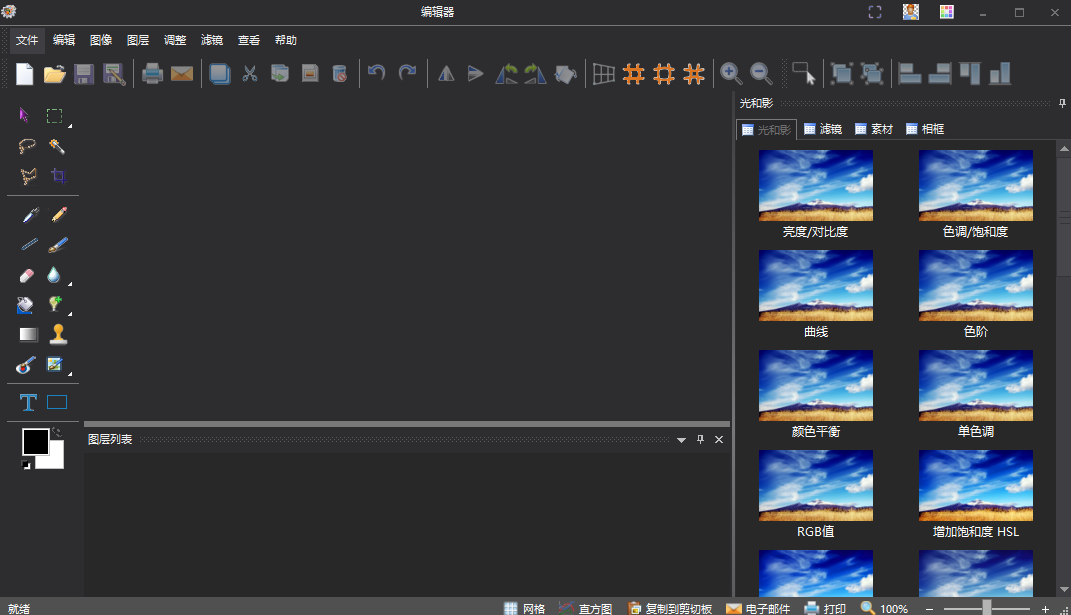Click the black foreground color swatch
The image size is (1071, 615).
click(x=35, y=441)
